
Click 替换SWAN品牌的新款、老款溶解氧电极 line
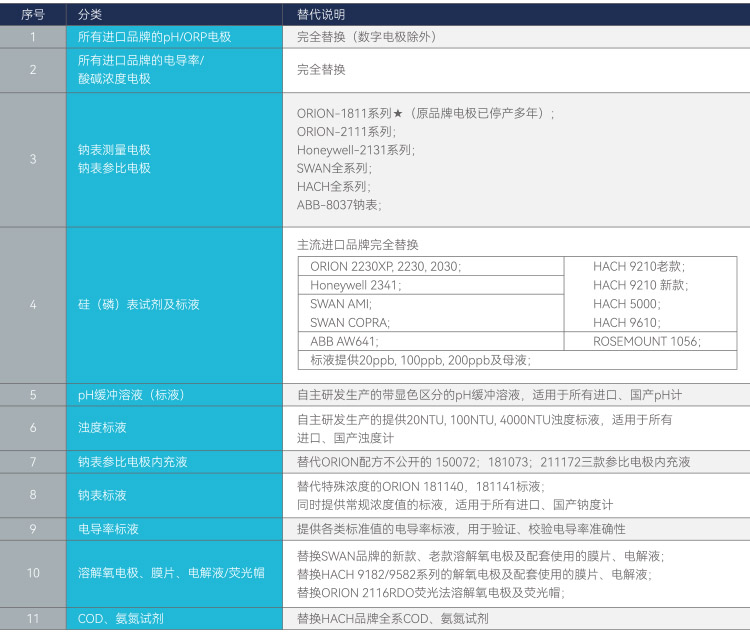pos(480,556)
